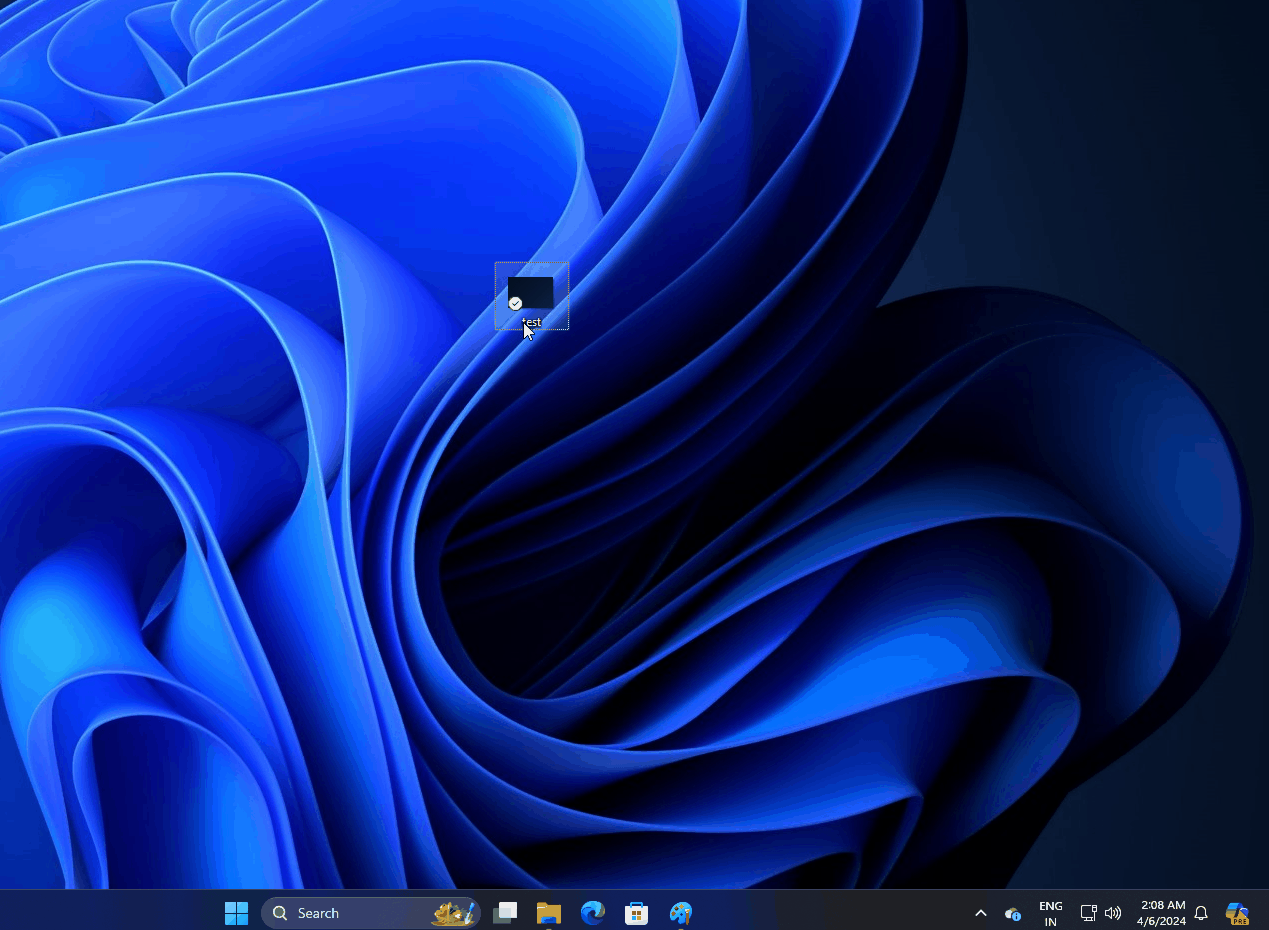Show hidden system tray icons
This screenshot has height=930, width=1269.
[x=981, y=913]
